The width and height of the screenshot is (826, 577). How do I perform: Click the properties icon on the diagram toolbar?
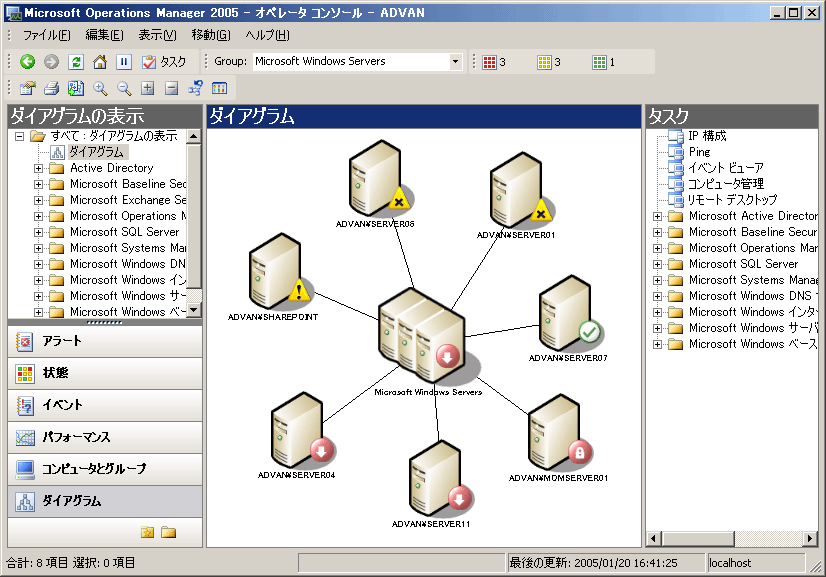(27, 88)
